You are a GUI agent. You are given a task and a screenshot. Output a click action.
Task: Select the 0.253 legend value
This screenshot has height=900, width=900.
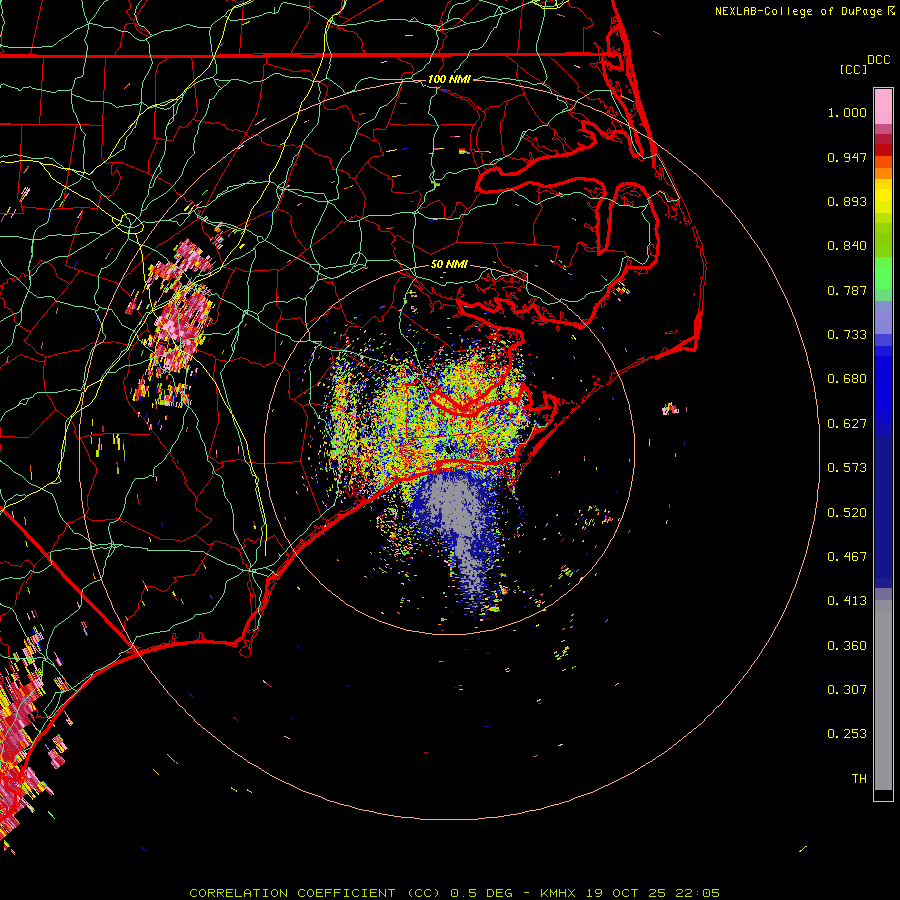click(847, 734)
